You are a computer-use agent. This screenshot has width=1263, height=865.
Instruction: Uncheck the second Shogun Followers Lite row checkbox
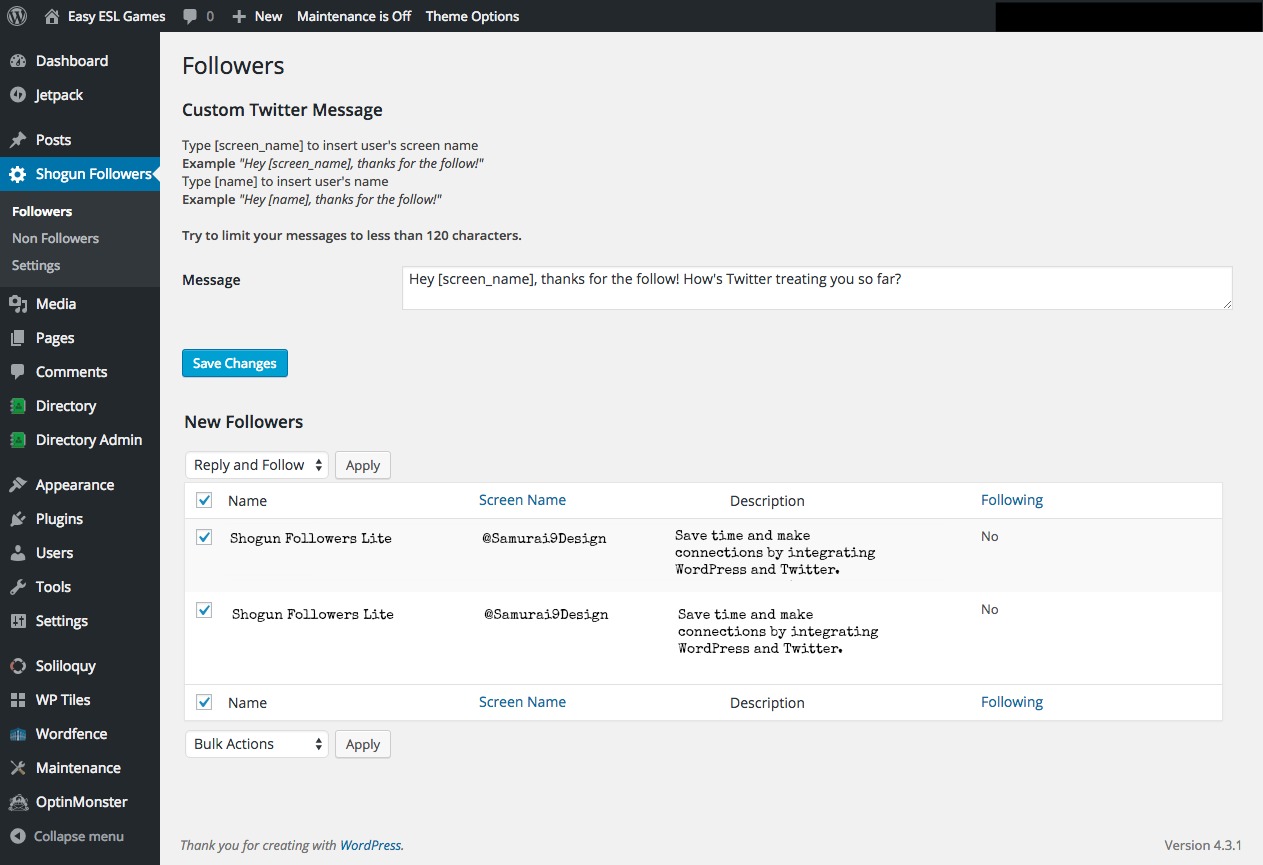click(x=205, y=610)
